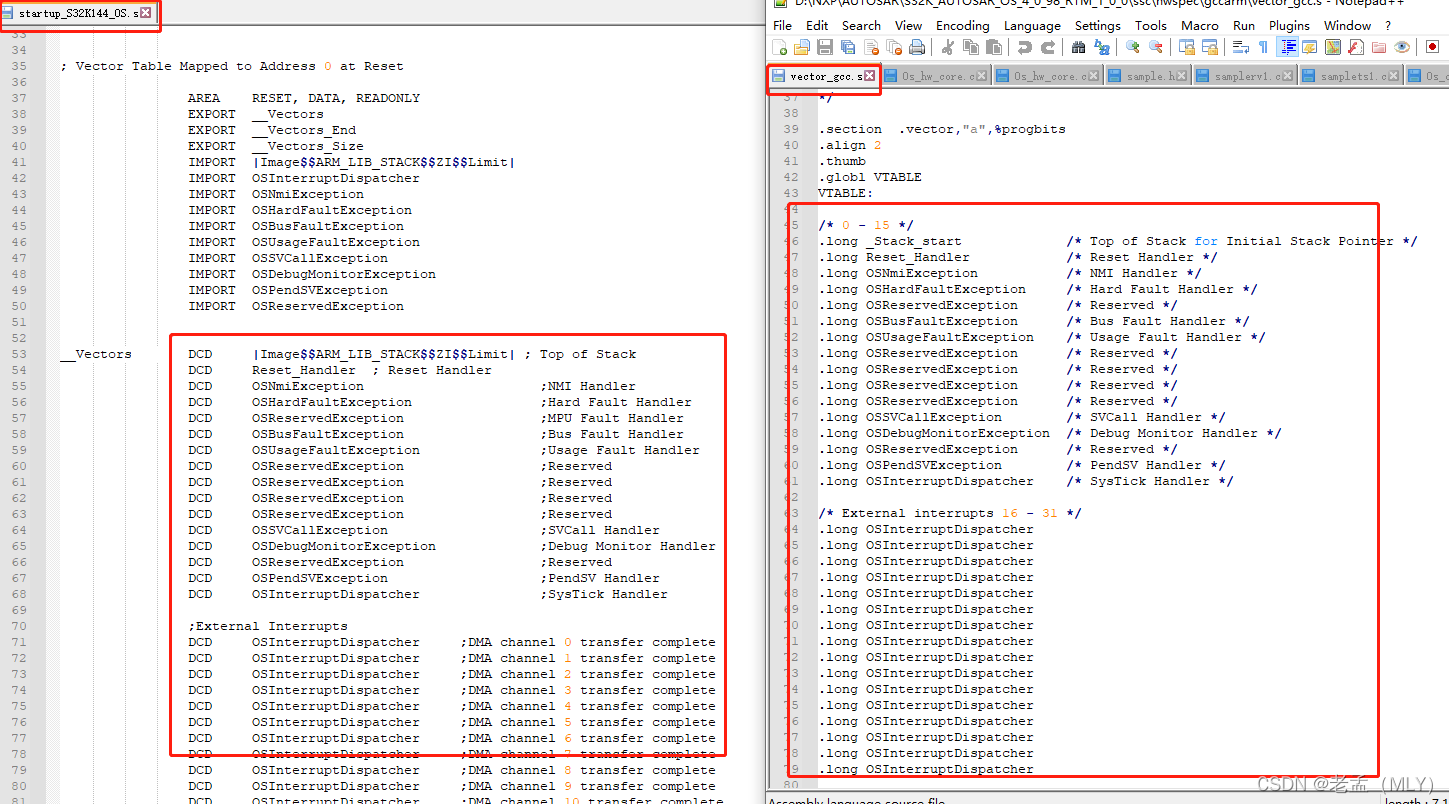
Task: Open the User Defined Language dialog icon
Action: point(1310,47)
